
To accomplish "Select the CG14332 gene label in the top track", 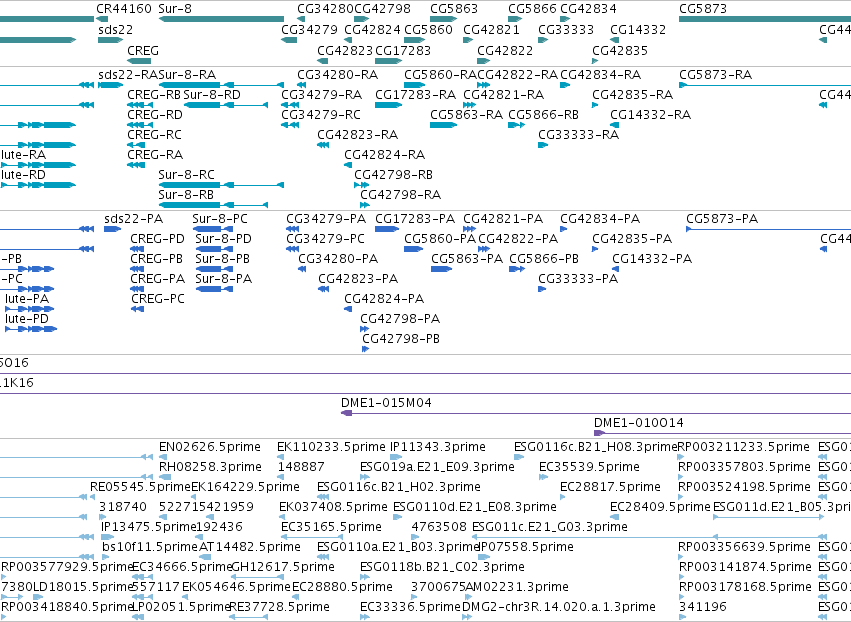I will coord(638,29).
